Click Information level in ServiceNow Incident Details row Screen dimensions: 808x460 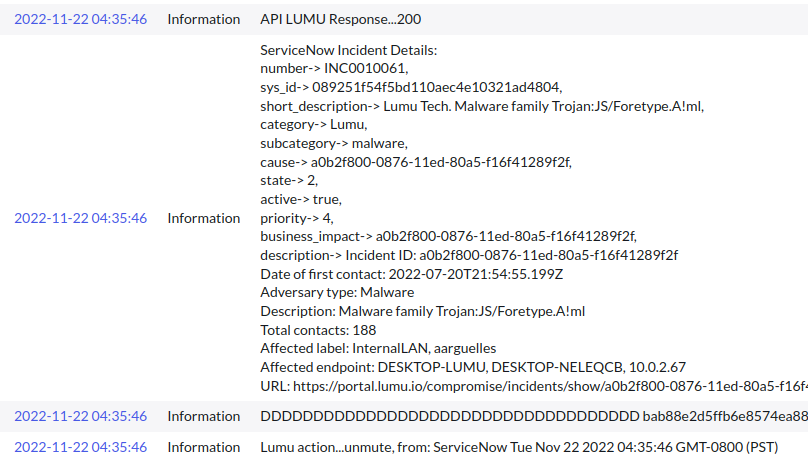pyautogui.click(x=203, y=218)
